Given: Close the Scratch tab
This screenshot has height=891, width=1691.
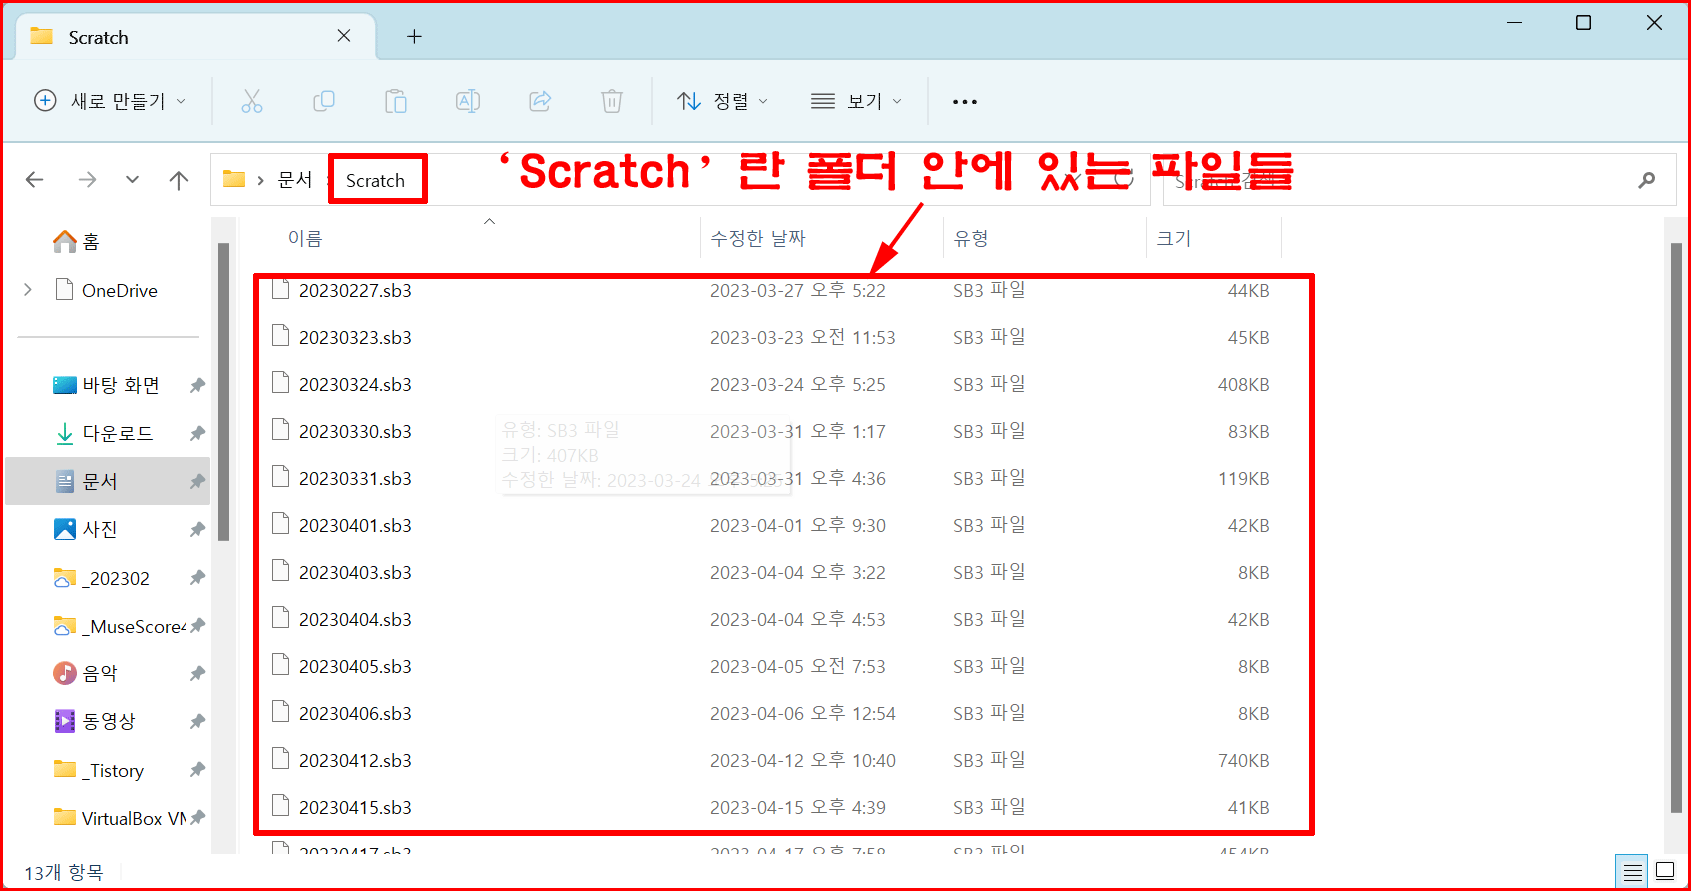Looking at the screenshot, I should [x=344, y=36].
